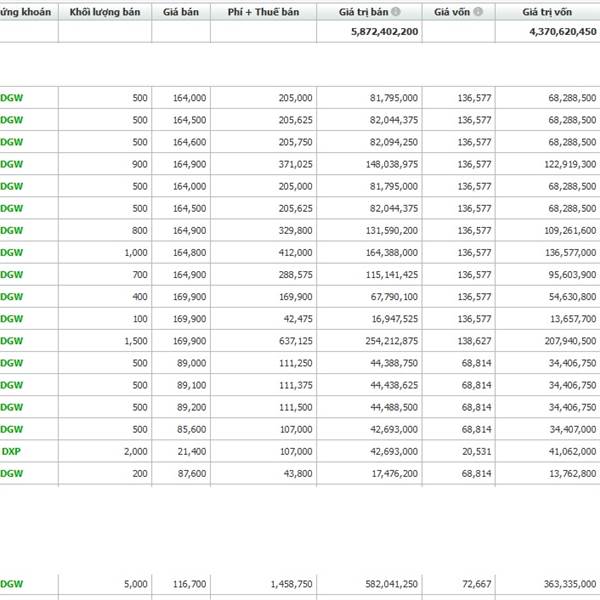600x600 pixels.
Task: Sort by Giá bán column header
Action: pyautogui.click(x=181, y=12)
